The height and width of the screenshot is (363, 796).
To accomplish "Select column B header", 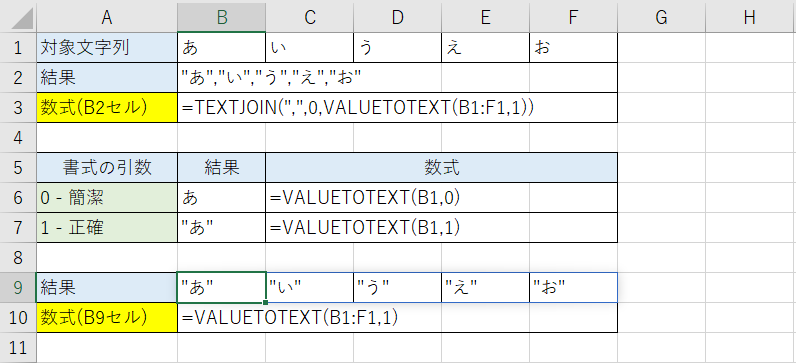I will pos(221,16).
